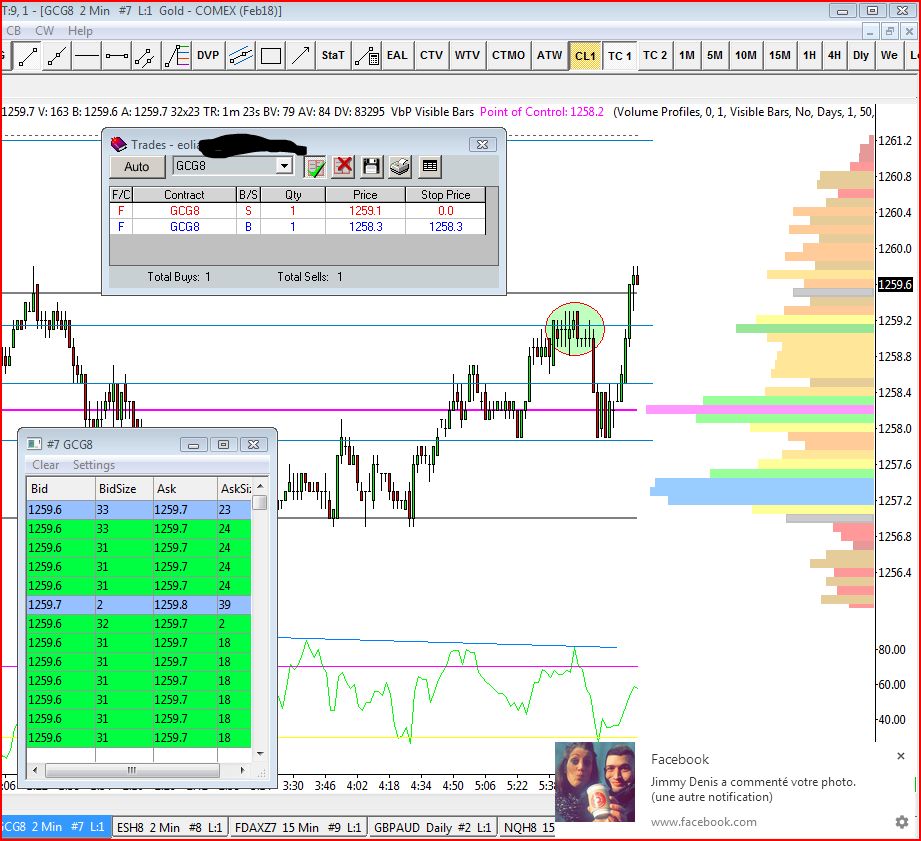Image resolution: width=921 pixels, height=841 pixels.
Task: Select the extending Ray tool
Action: tap(57, 56)
